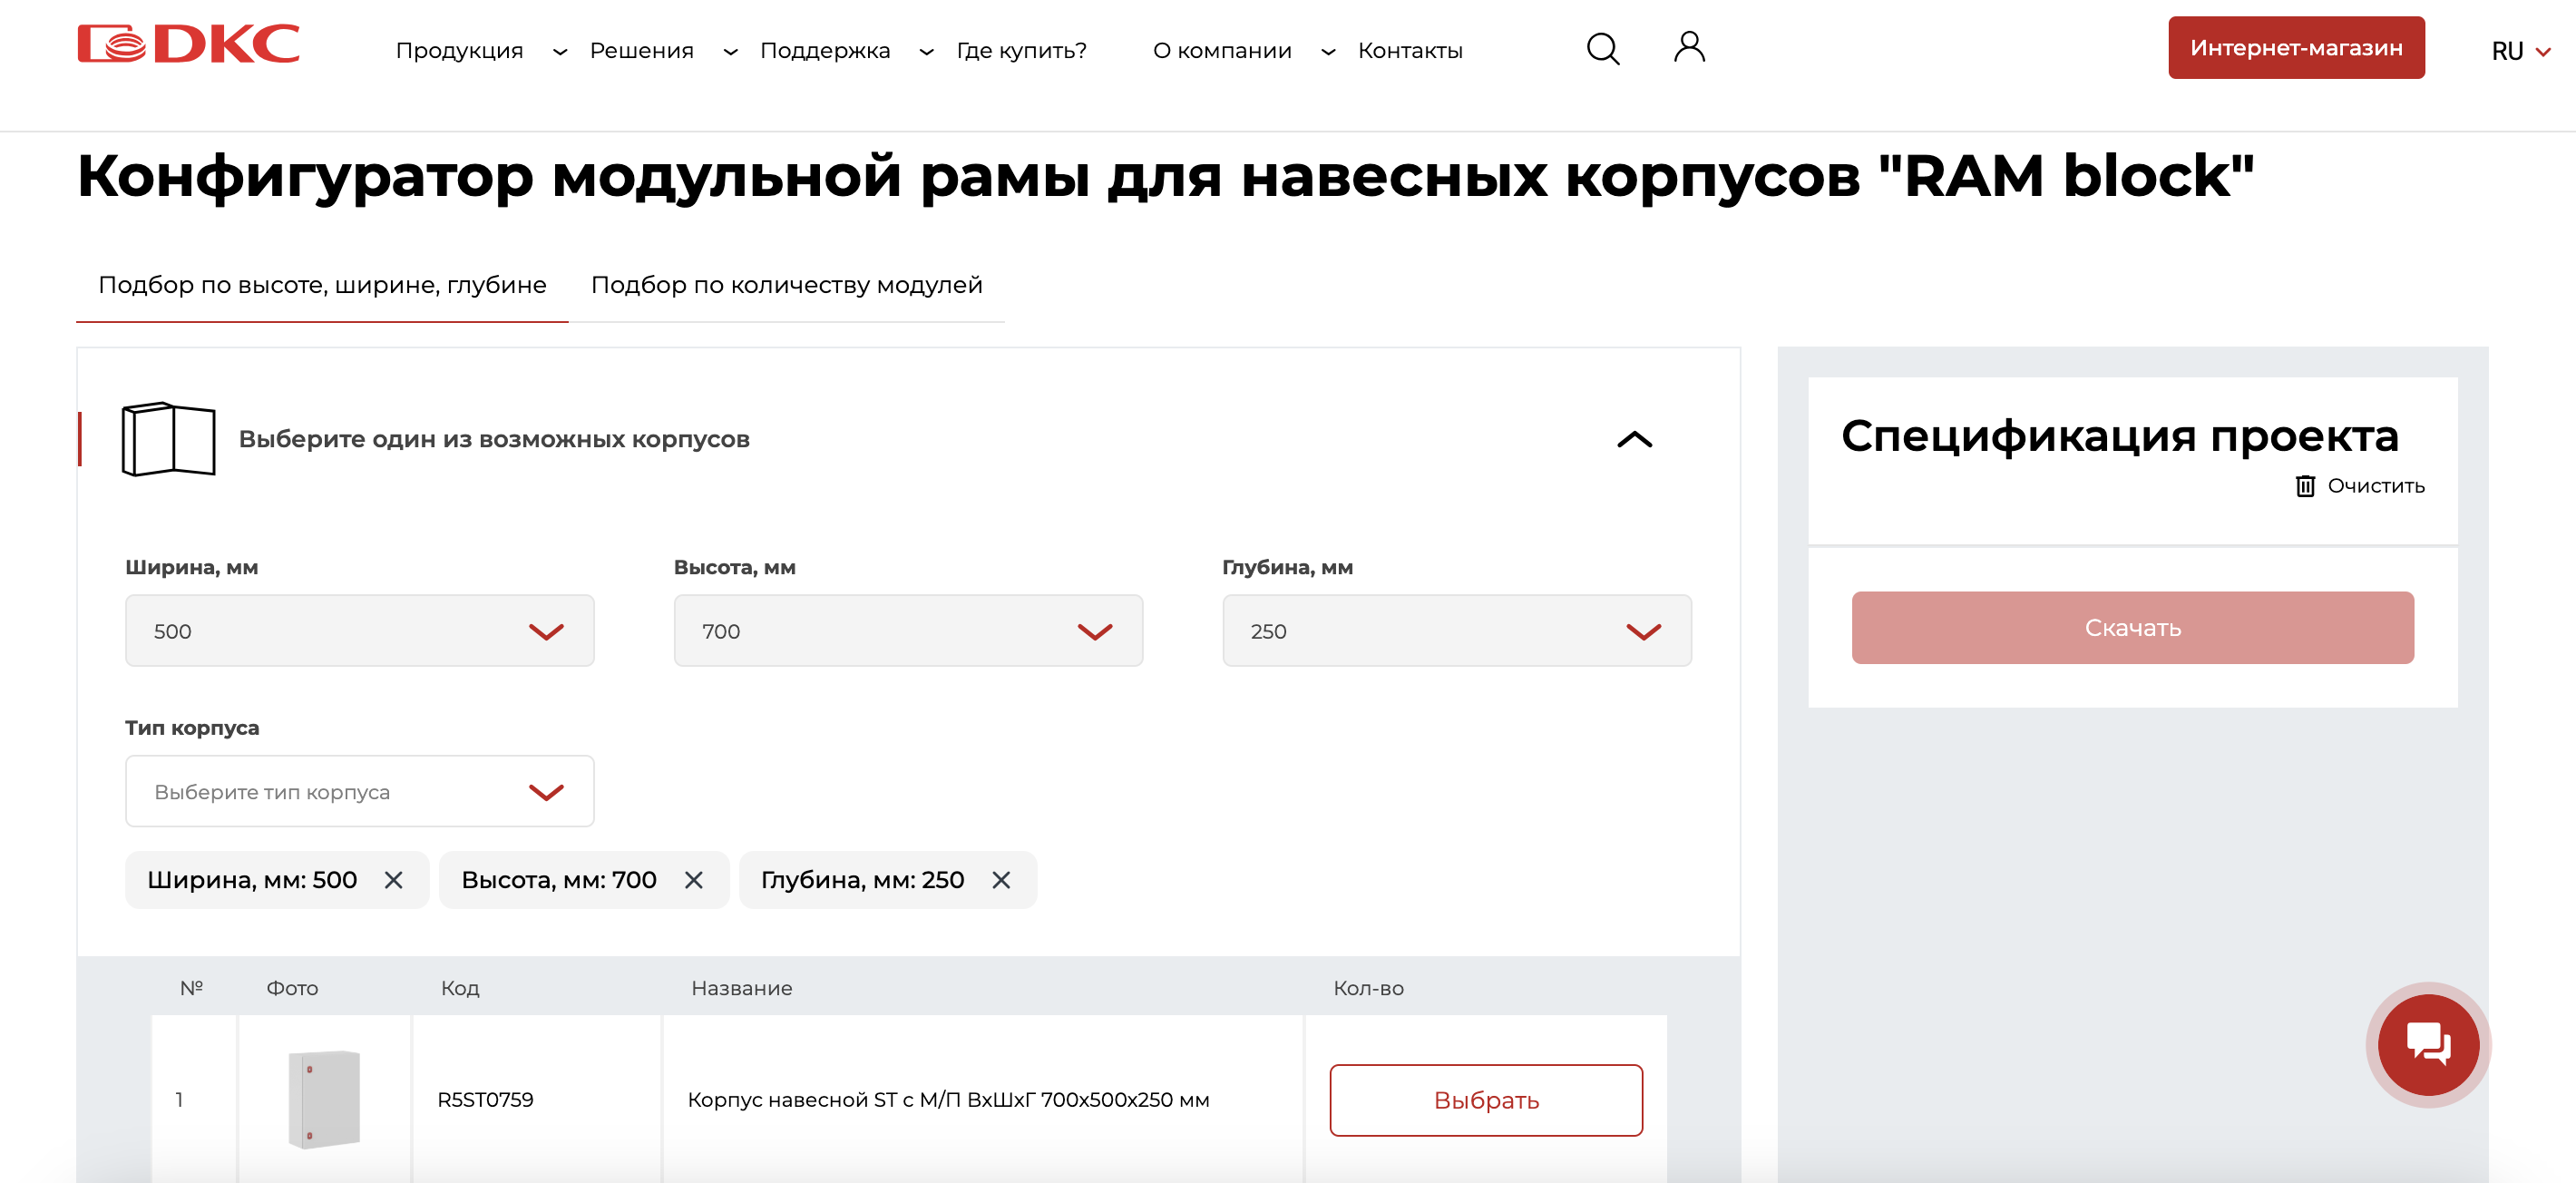Open the site search magnifier
This screenshot has width=2576, height=1183.
pos(1603,48)
